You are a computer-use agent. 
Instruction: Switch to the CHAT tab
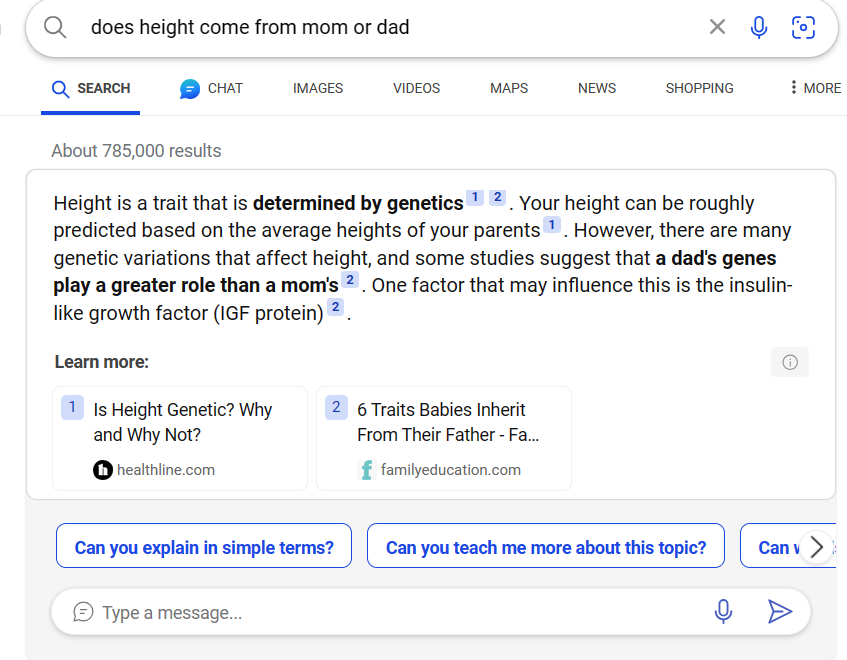coord(211,89)
